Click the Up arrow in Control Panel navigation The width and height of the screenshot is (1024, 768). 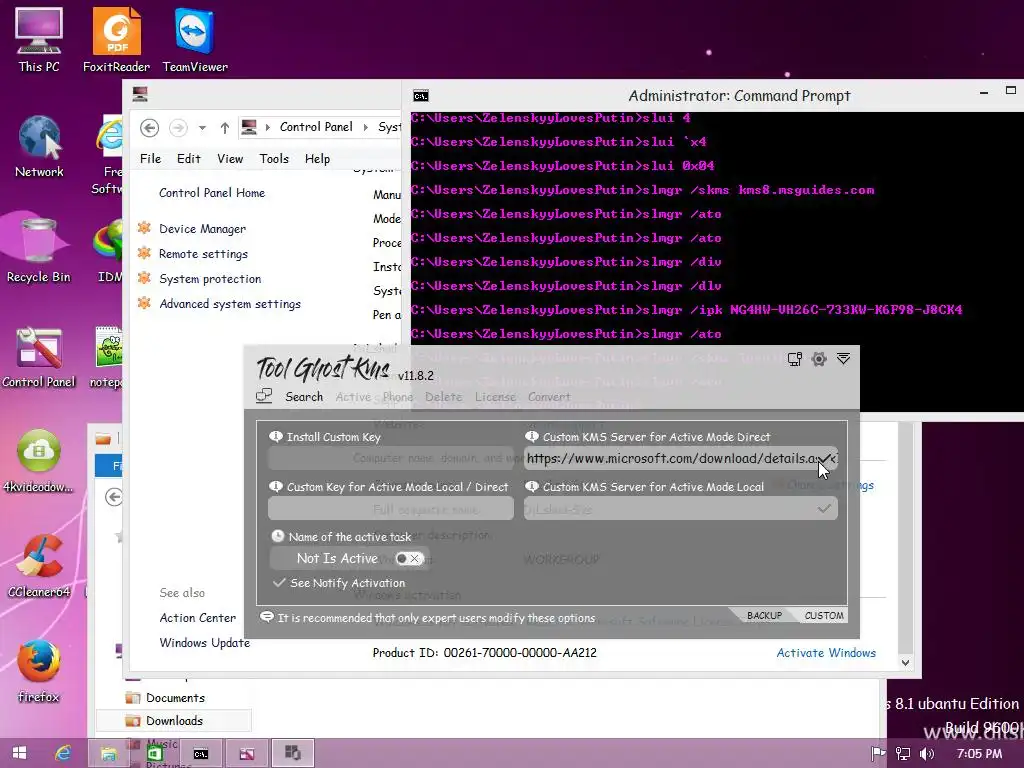pos(225,127)
